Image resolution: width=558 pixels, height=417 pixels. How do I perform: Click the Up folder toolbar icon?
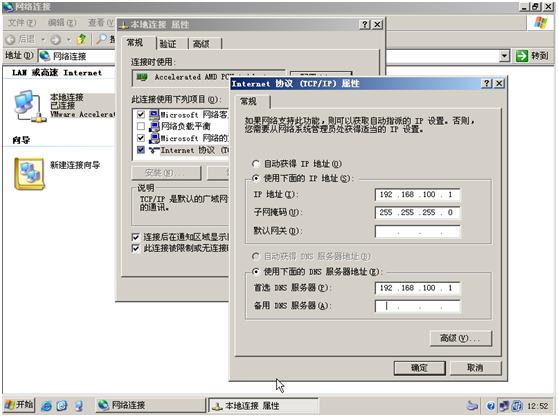[81, 39]
